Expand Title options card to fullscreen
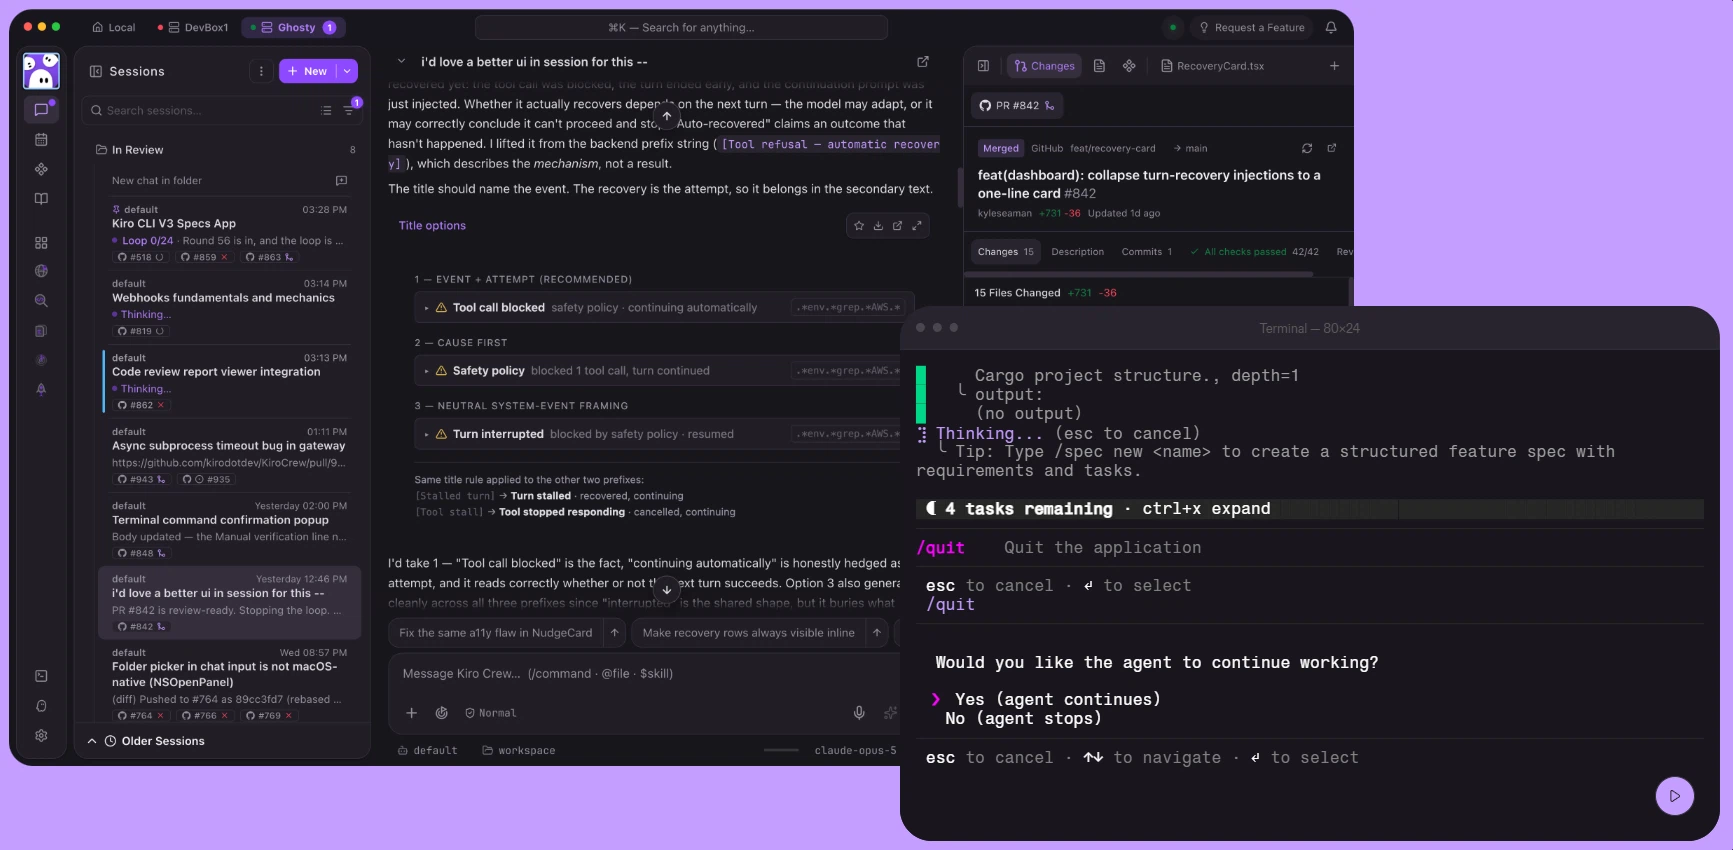Image resolution: width=1733 pixels, height=850 pixels. pyautogui.click(x=917, y=226)
